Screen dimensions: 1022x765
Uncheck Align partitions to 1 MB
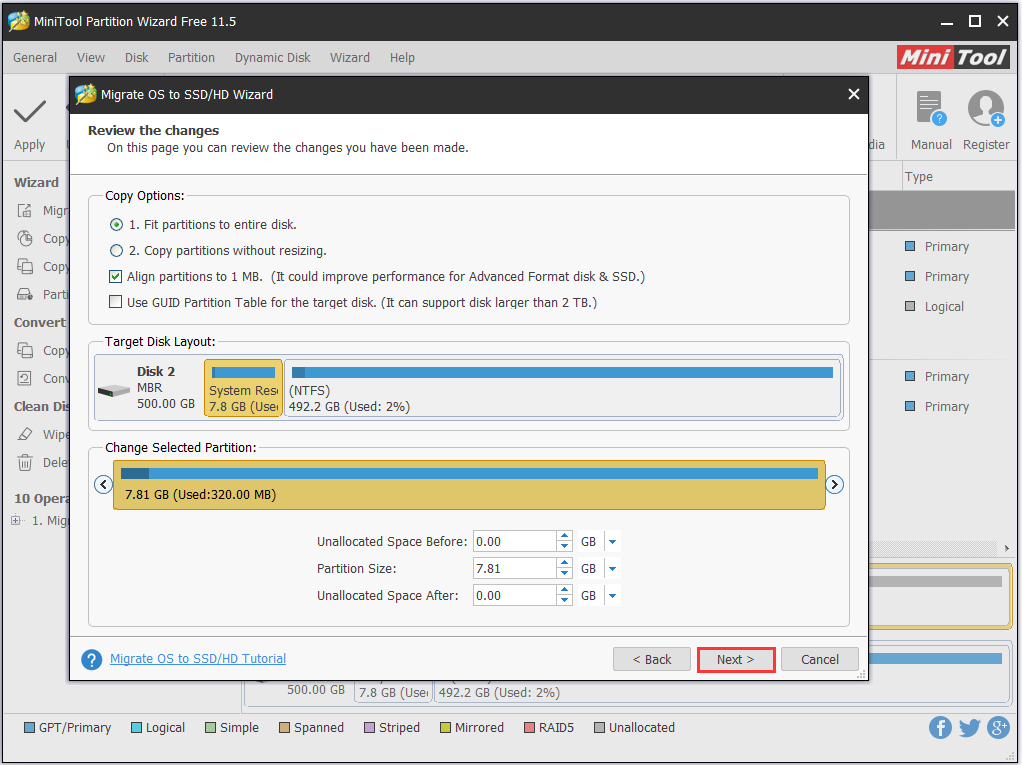tap(115, 276)
